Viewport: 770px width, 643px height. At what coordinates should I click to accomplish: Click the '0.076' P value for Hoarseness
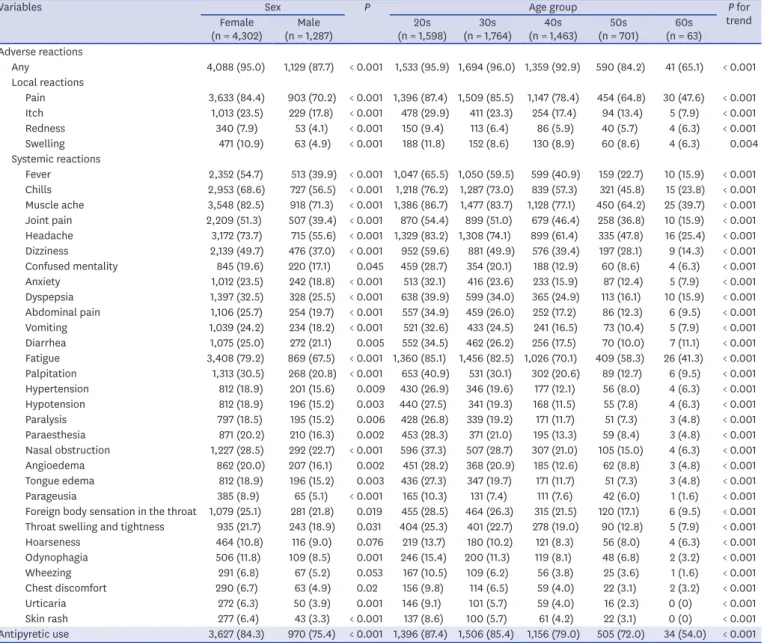[x=370, y=542]
